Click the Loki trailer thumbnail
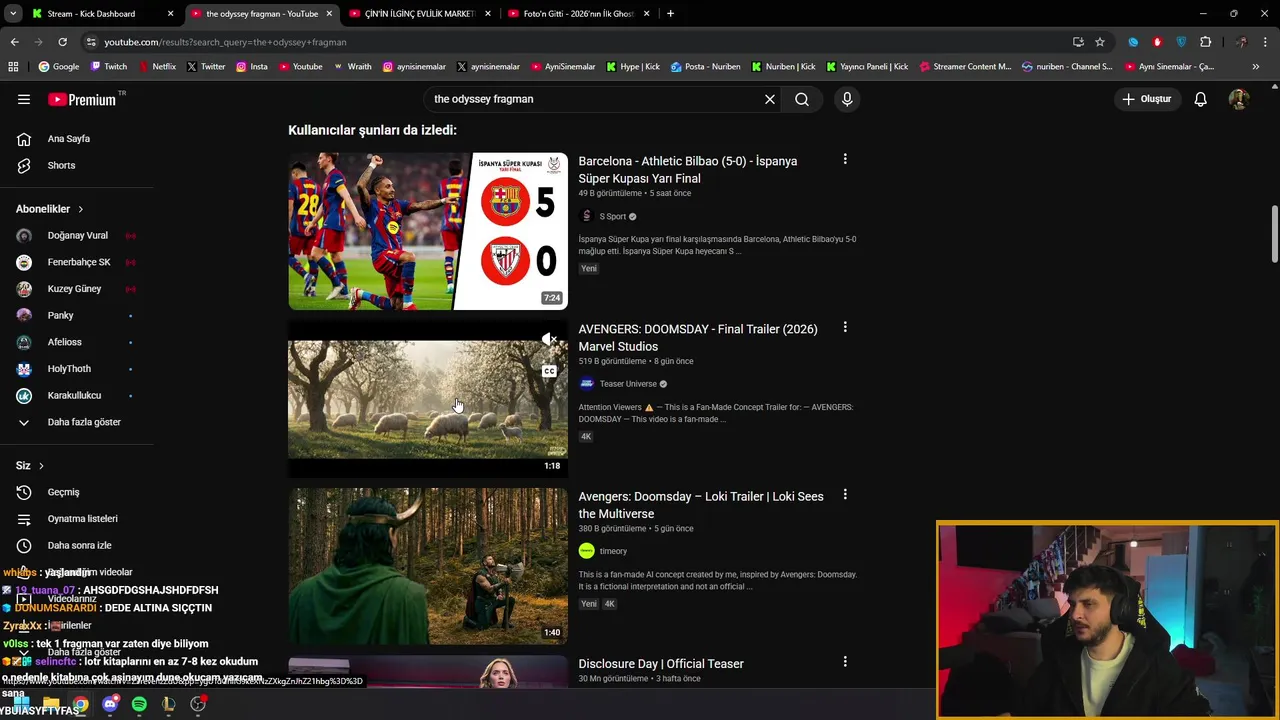1280x720 pixels. (428, 566)
